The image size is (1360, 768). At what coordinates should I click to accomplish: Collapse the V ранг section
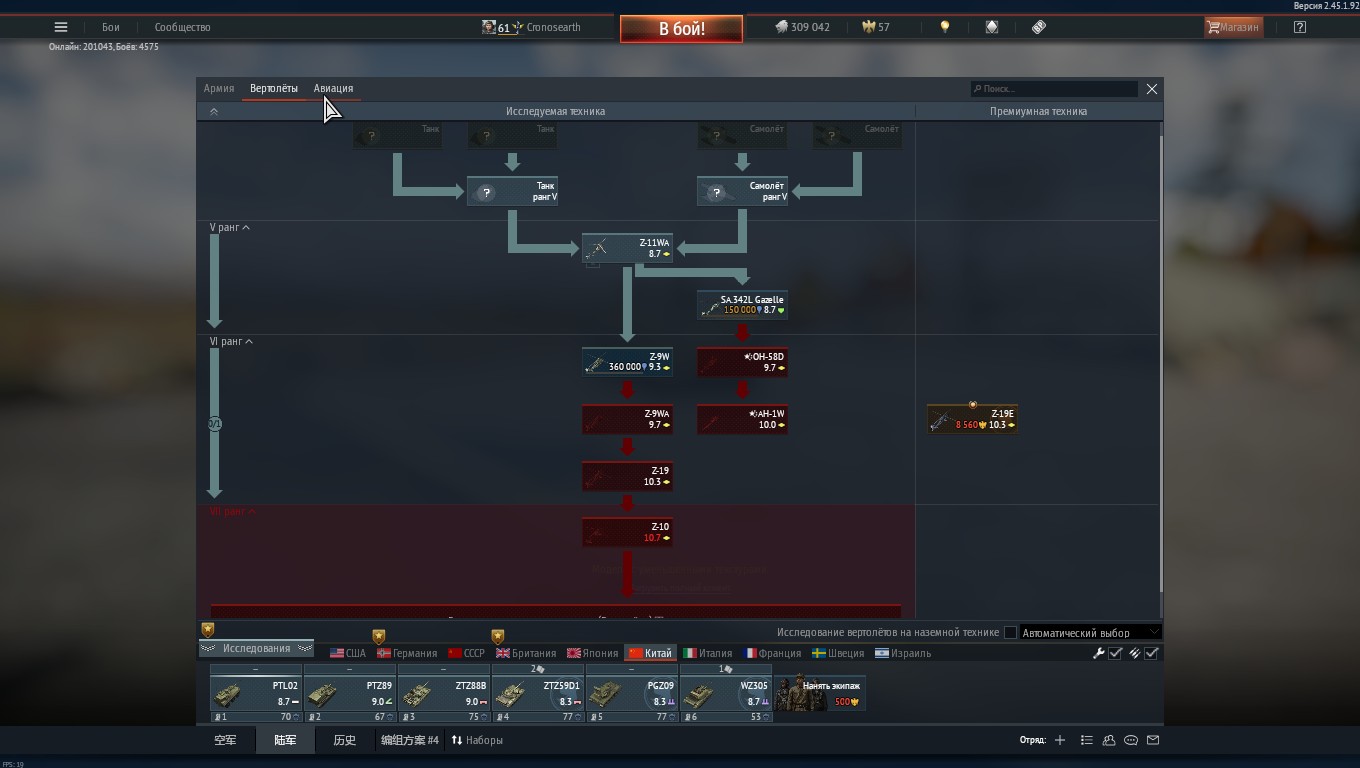pyautogui.click(x=230, y=227)
